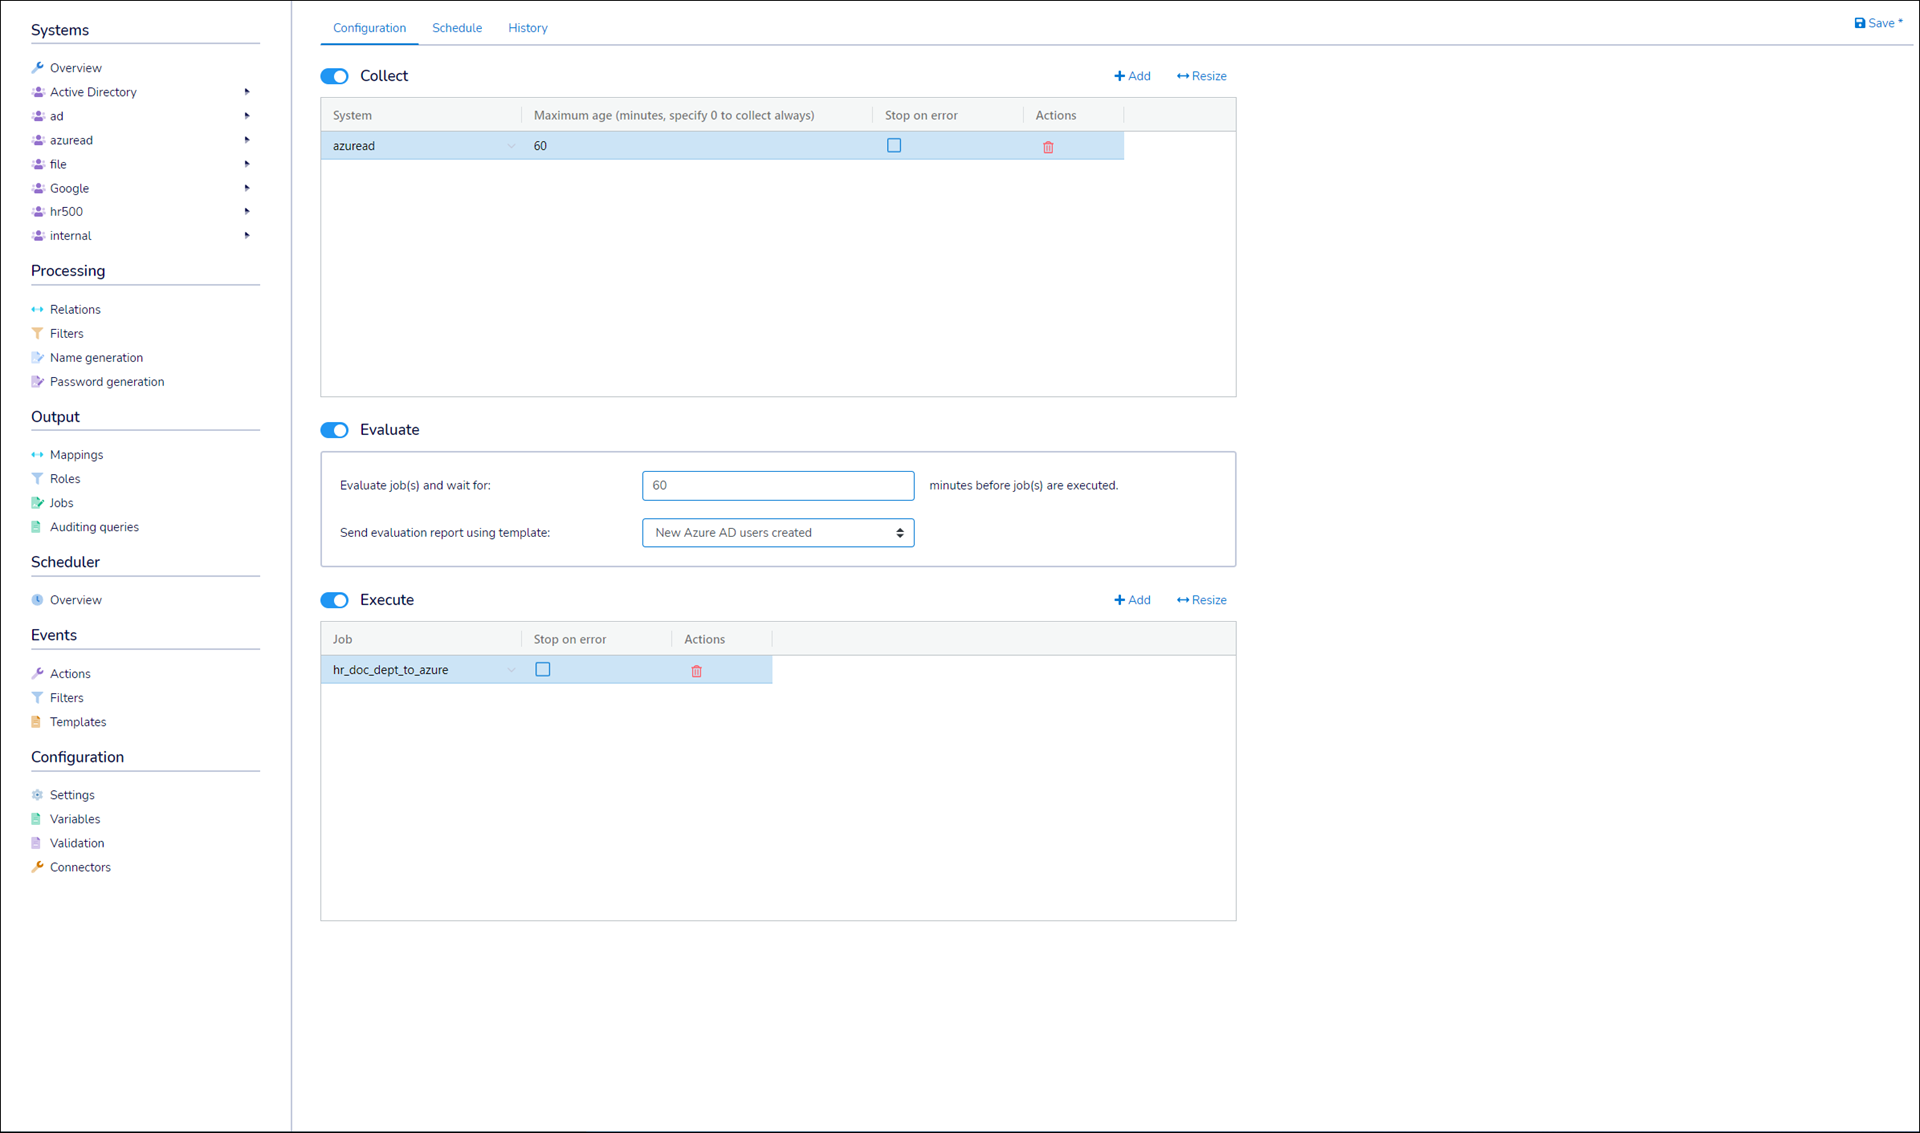The image size is (1920, 1133).
Task: Click the Save disk icon
Action: coord(1859,23)
